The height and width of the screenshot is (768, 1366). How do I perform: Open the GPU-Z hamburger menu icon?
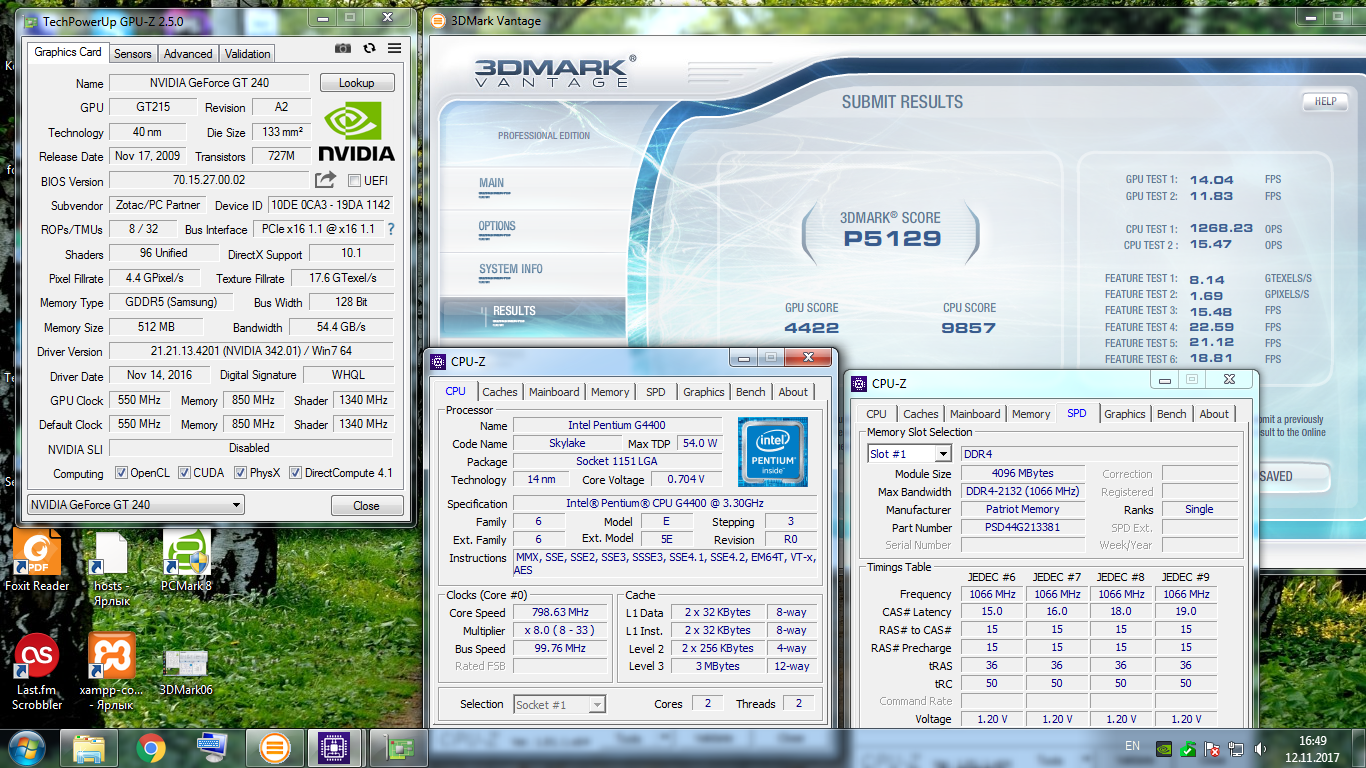pyautogui.click(x=394, y=49)
